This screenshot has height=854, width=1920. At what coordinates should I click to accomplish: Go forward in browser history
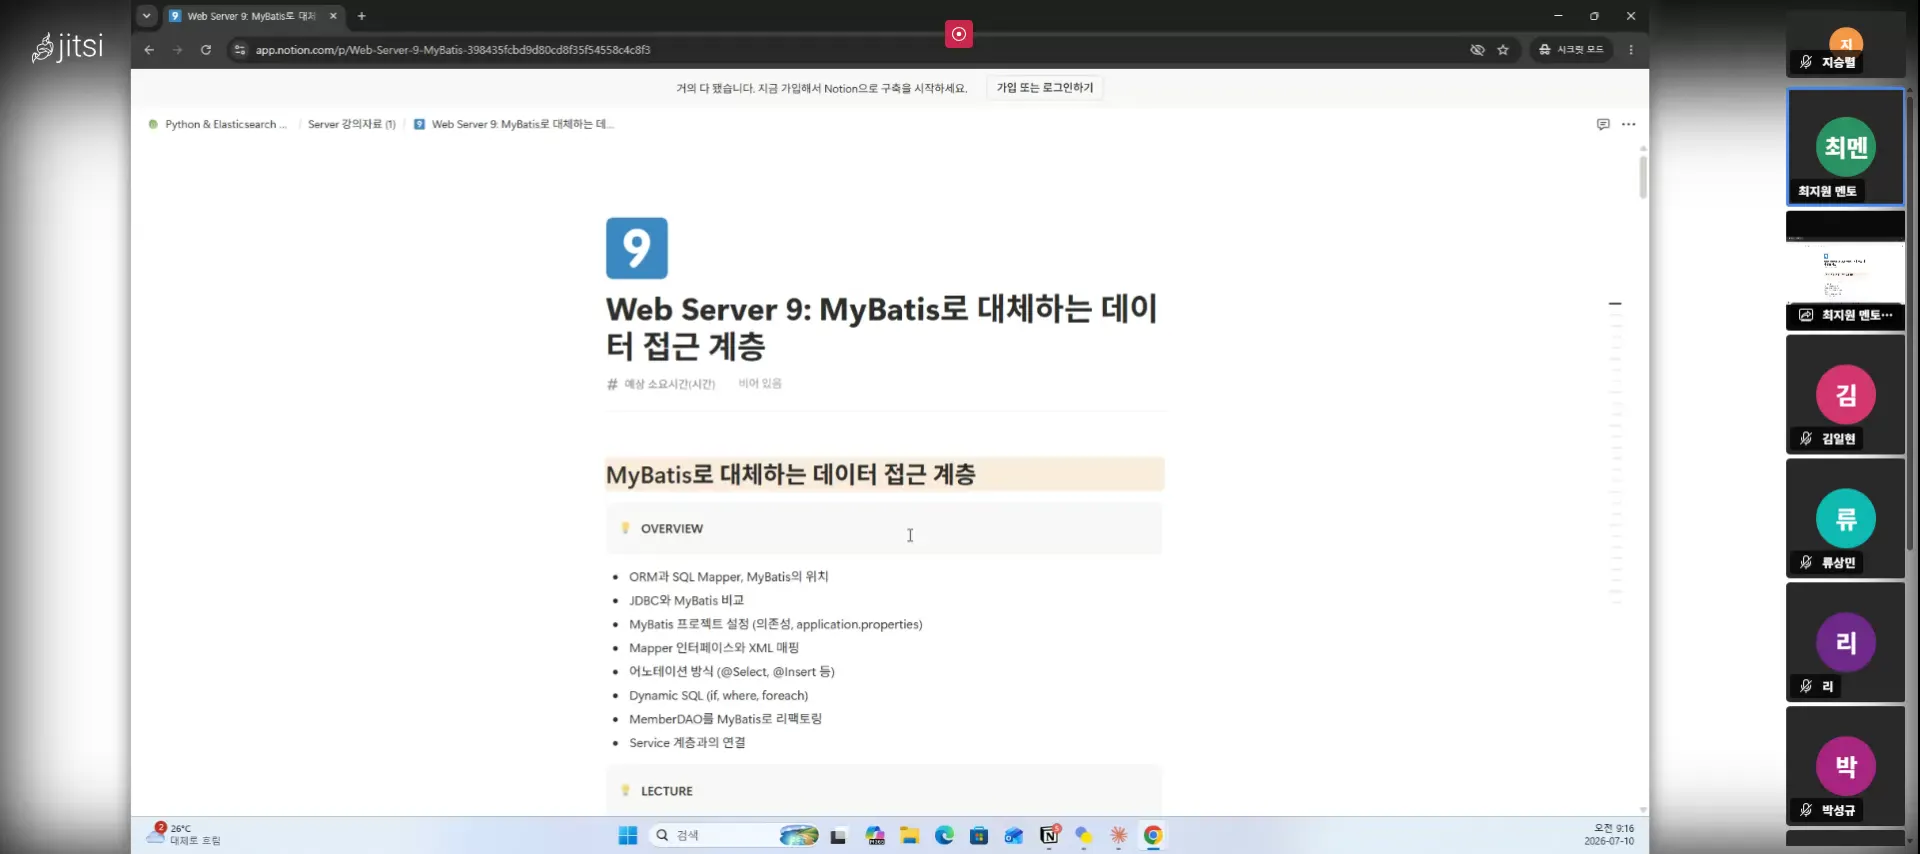pyautogui.click(x=177, y=49)
